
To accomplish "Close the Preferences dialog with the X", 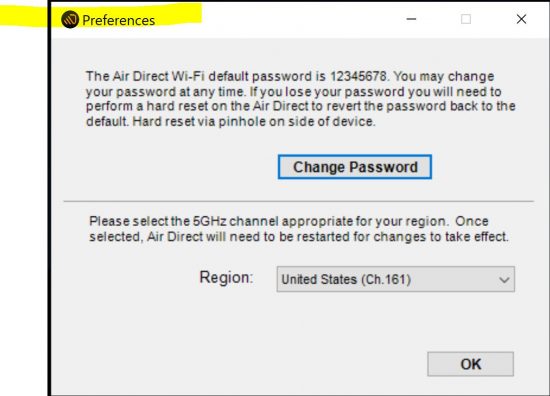I will coord(521,19).
